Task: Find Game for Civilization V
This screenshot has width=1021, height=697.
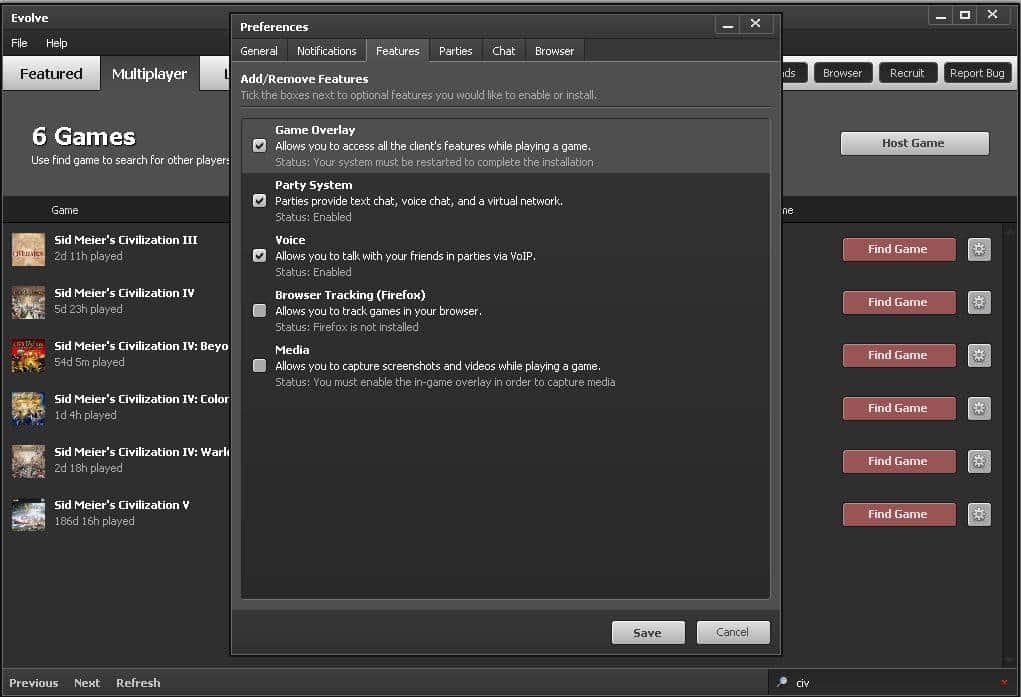Action: pyautogui.click(x=899, y=515)
